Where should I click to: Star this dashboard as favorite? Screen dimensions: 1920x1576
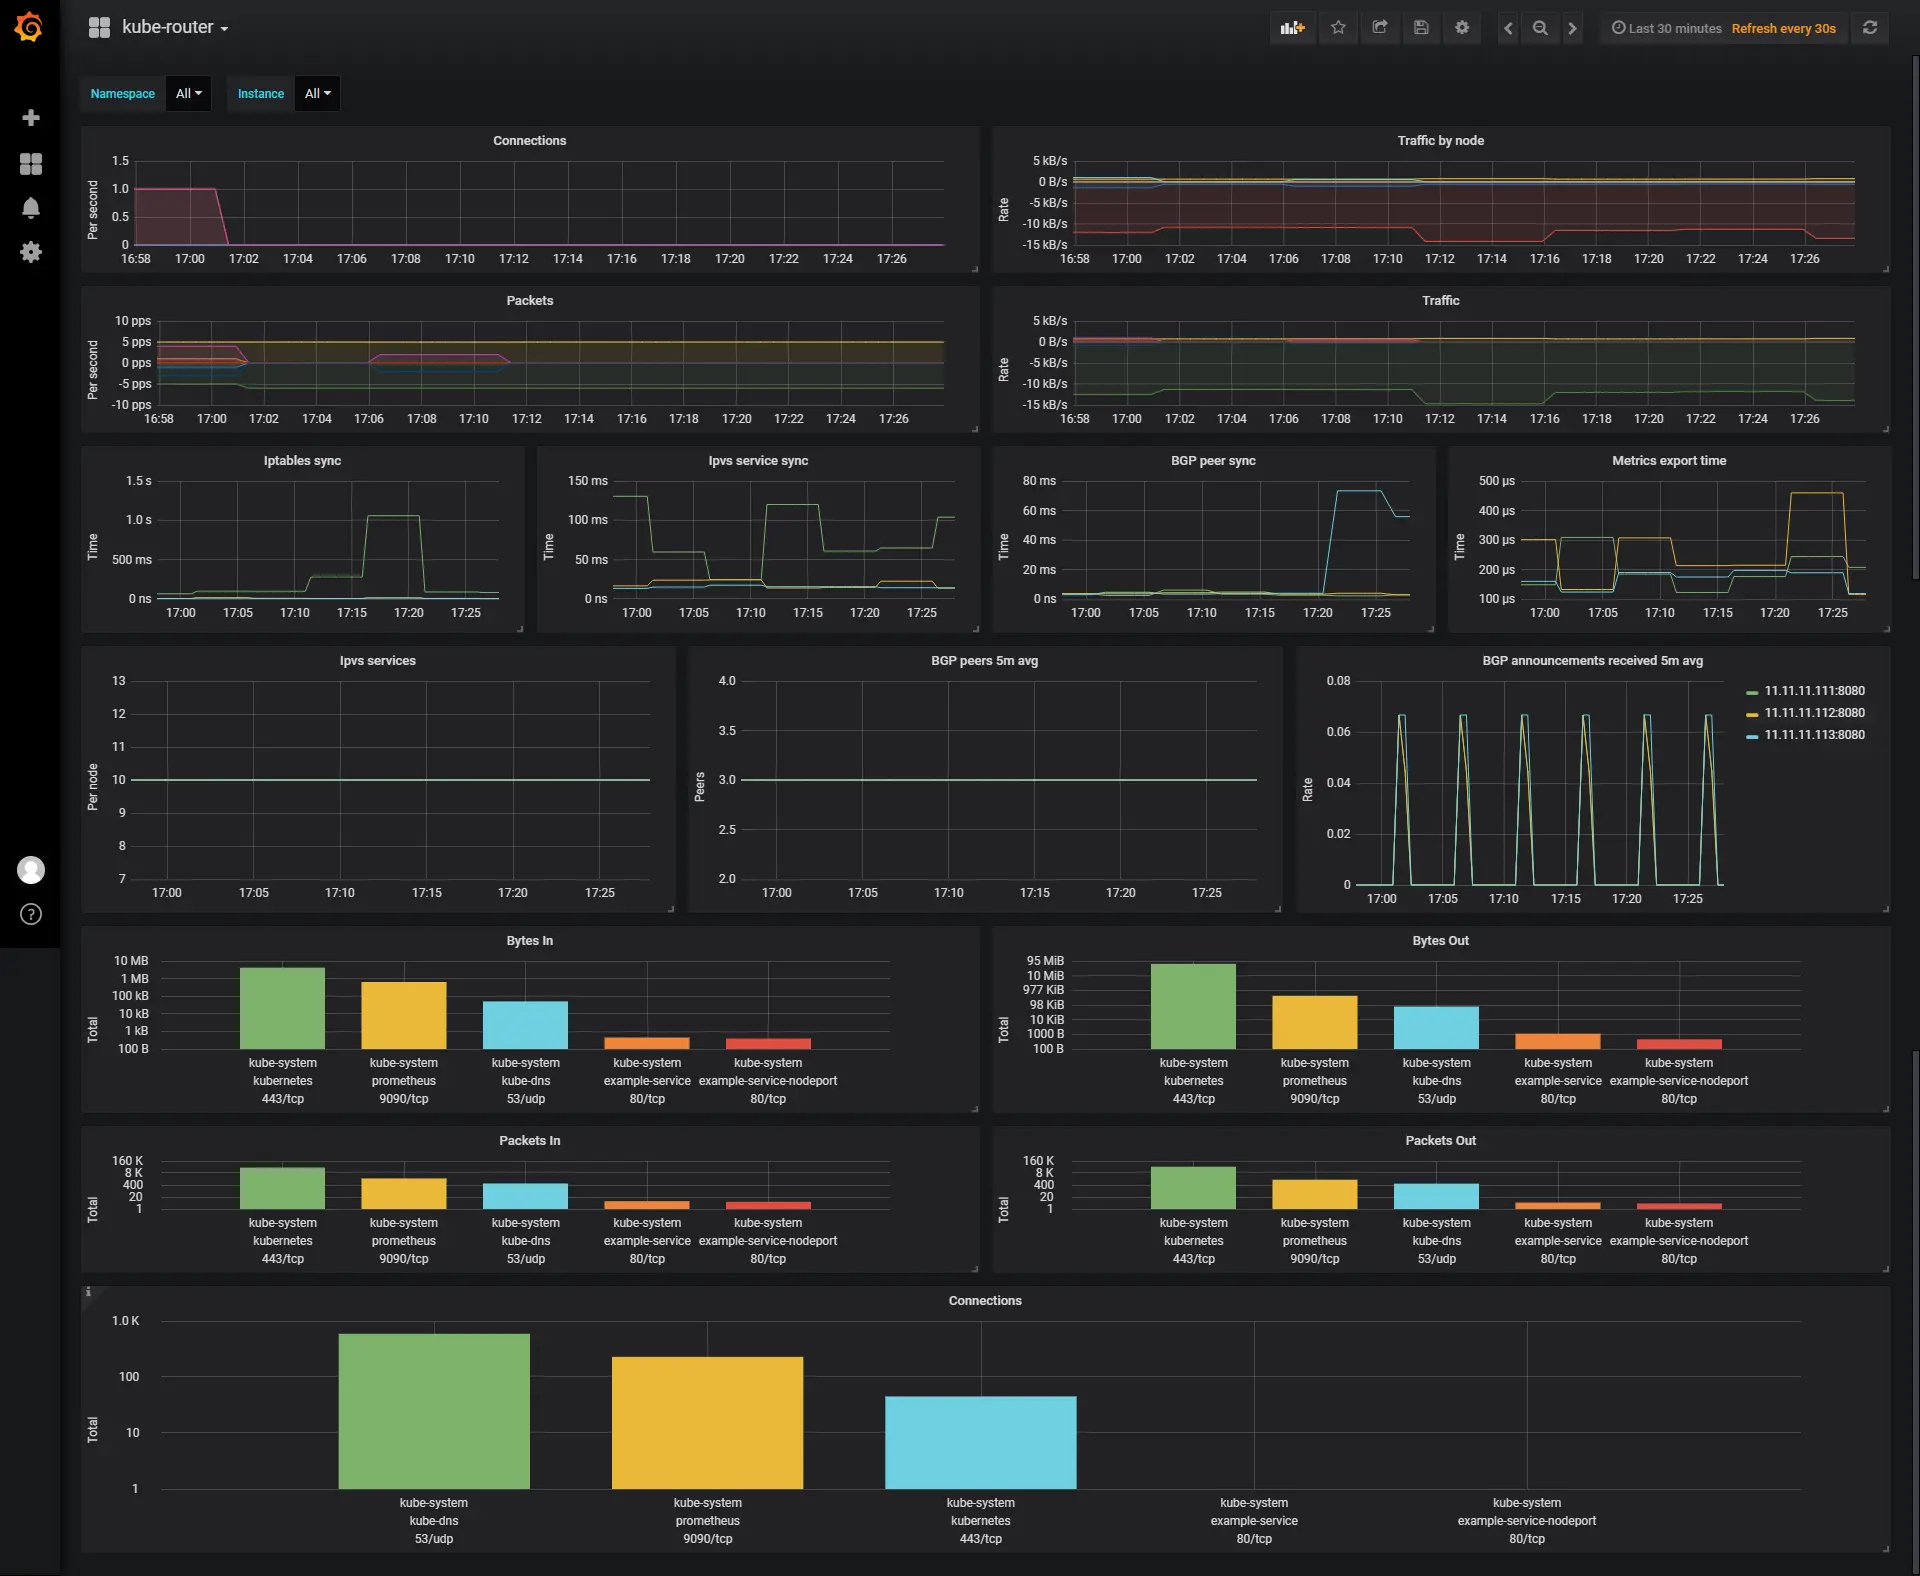1338,28
